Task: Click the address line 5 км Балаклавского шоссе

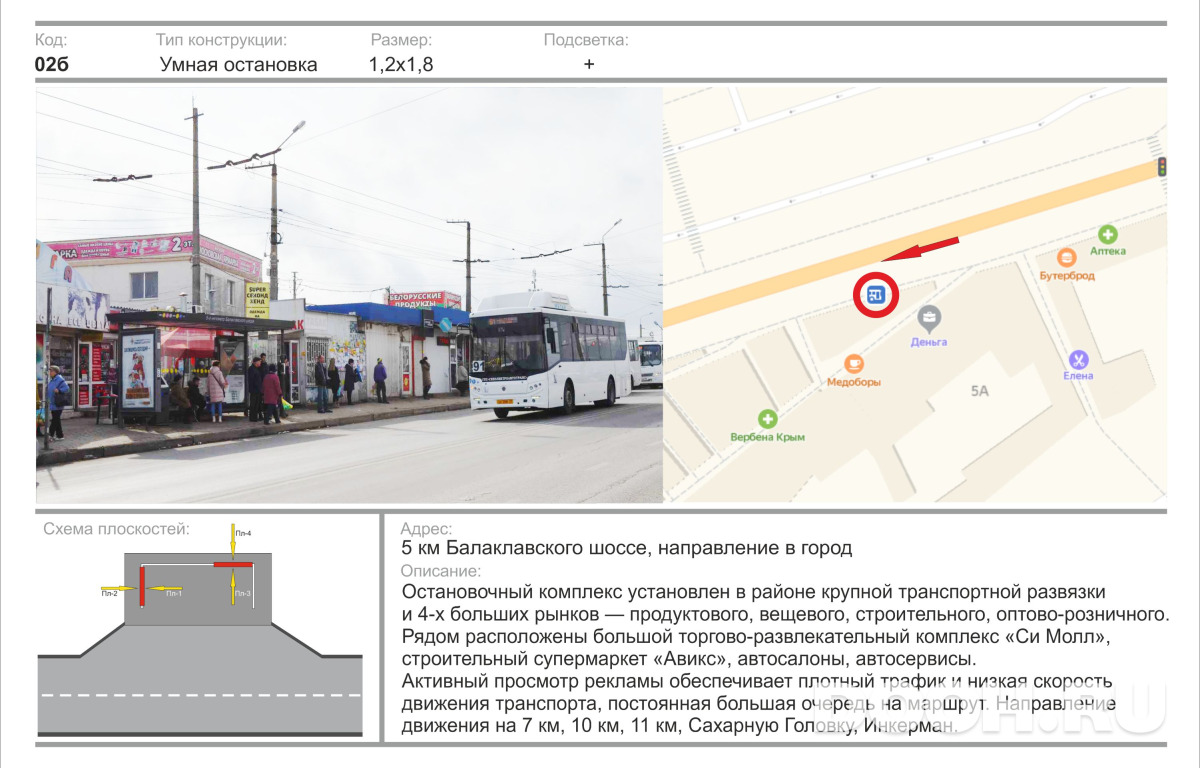Action: pyautogui.click(x=627, y=548)
